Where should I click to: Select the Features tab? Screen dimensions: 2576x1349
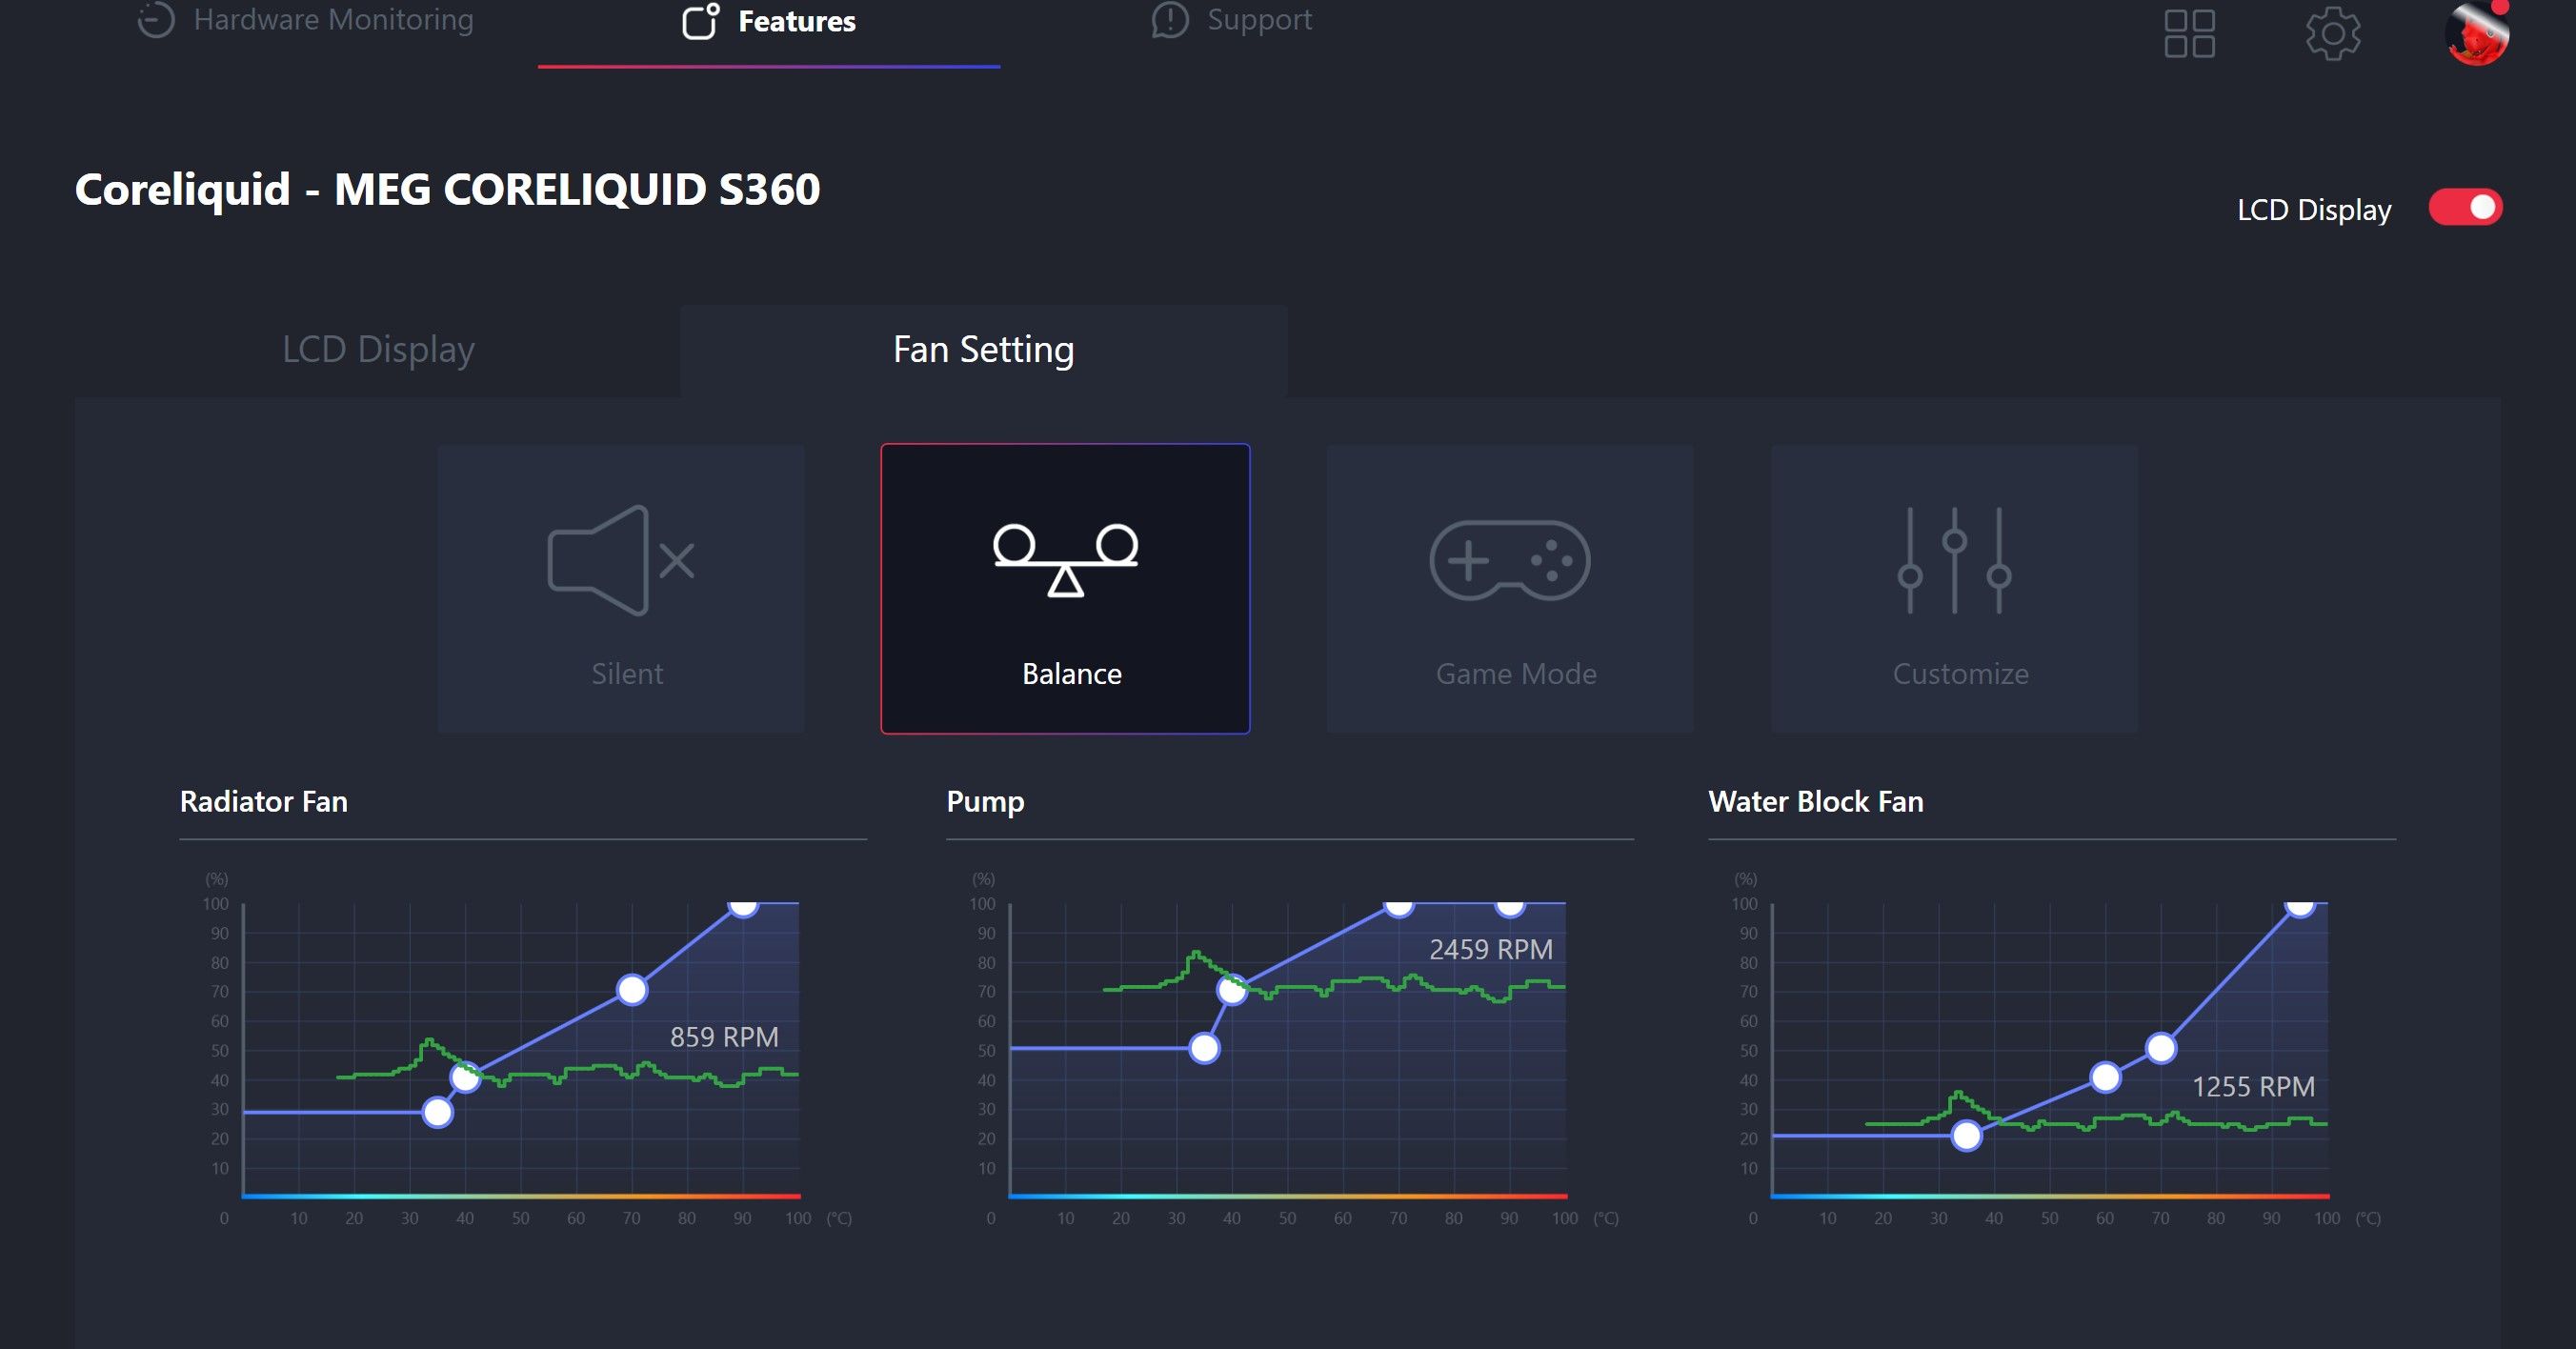point(768,22)
